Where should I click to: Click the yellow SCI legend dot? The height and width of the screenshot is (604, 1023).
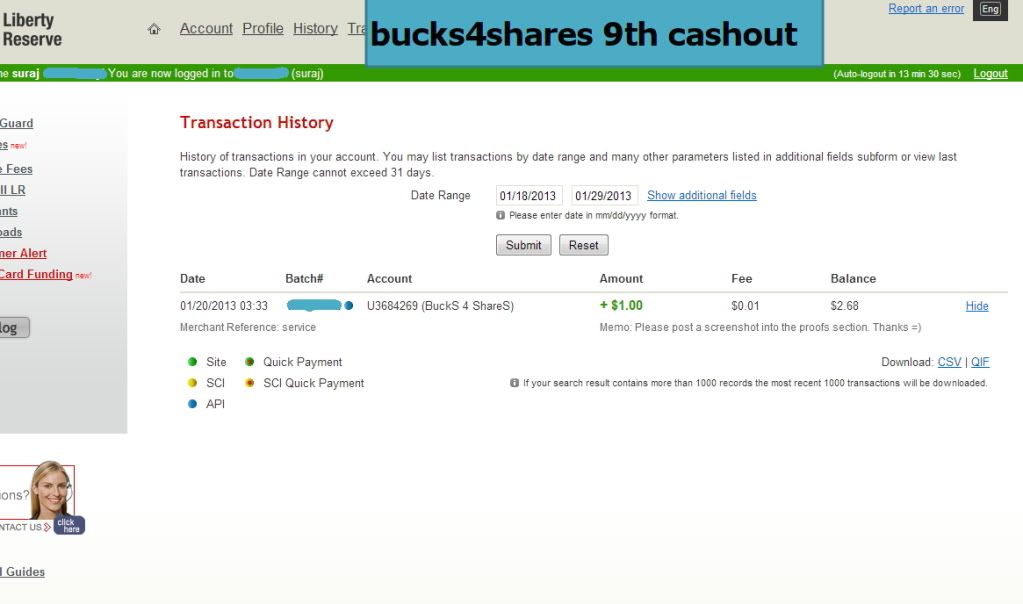192,383
